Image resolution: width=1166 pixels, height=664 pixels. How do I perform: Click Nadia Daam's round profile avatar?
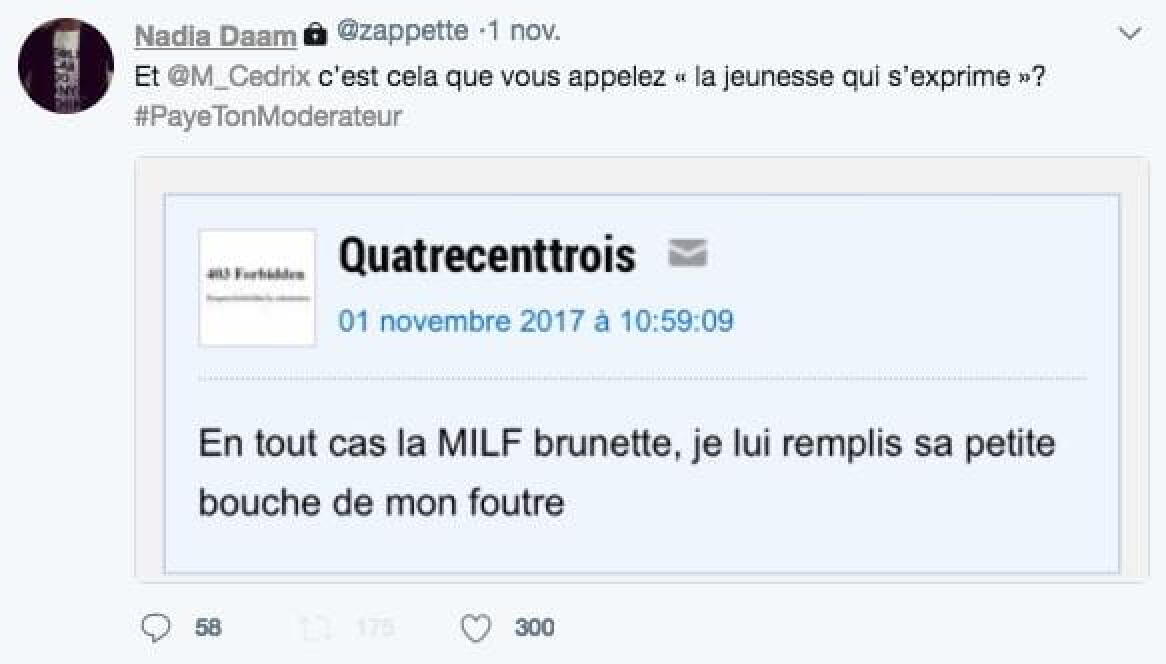pyautogui.click(x=66, y=67)
